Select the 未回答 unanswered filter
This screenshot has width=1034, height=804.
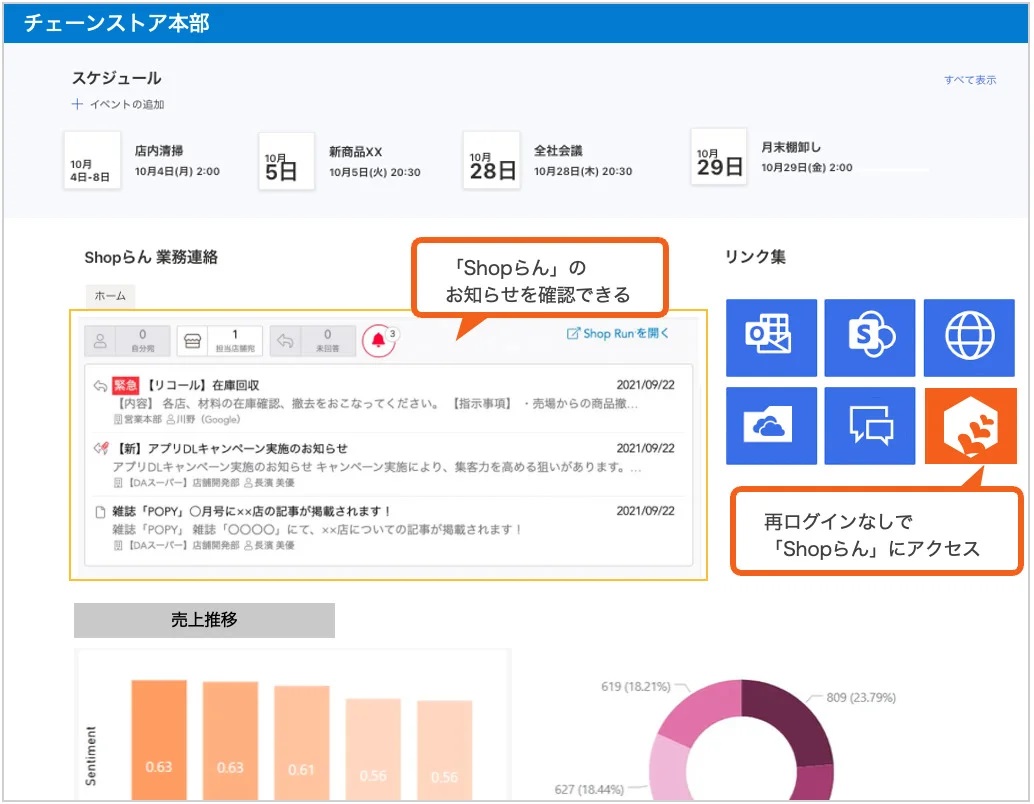pos(313,340)
